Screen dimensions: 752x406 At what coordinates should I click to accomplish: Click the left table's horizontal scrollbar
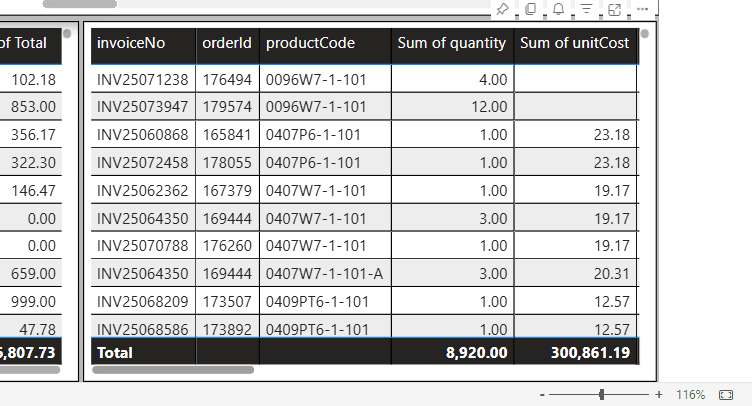pos(30,370)
